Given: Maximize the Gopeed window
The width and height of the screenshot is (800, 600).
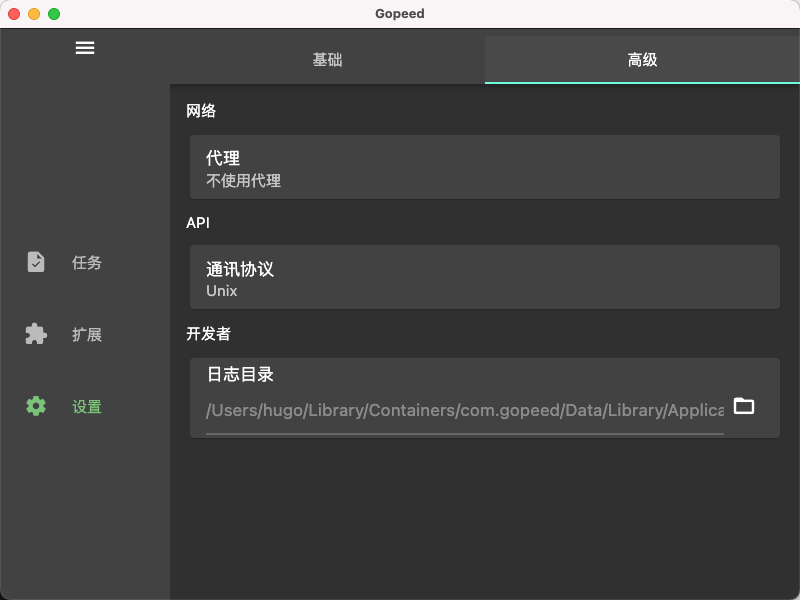Looking at the screenshot, I should click(54, 14).
